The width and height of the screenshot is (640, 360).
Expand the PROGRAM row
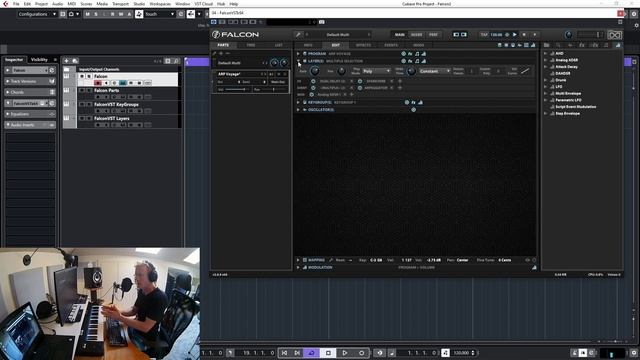(298, 54)
